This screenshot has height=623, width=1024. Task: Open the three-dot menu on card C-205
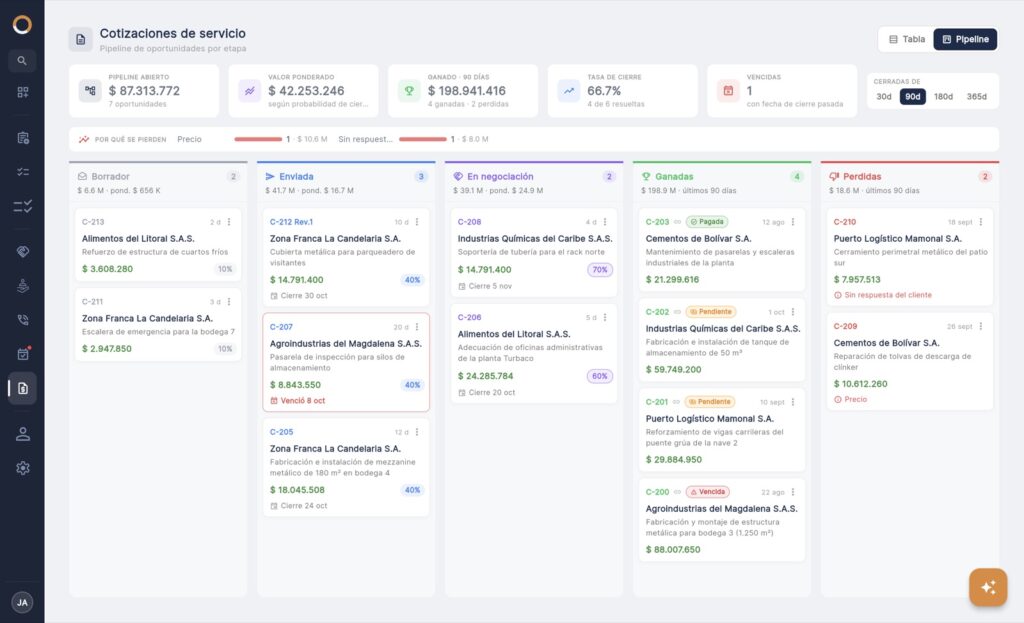[x=417, y=432]
